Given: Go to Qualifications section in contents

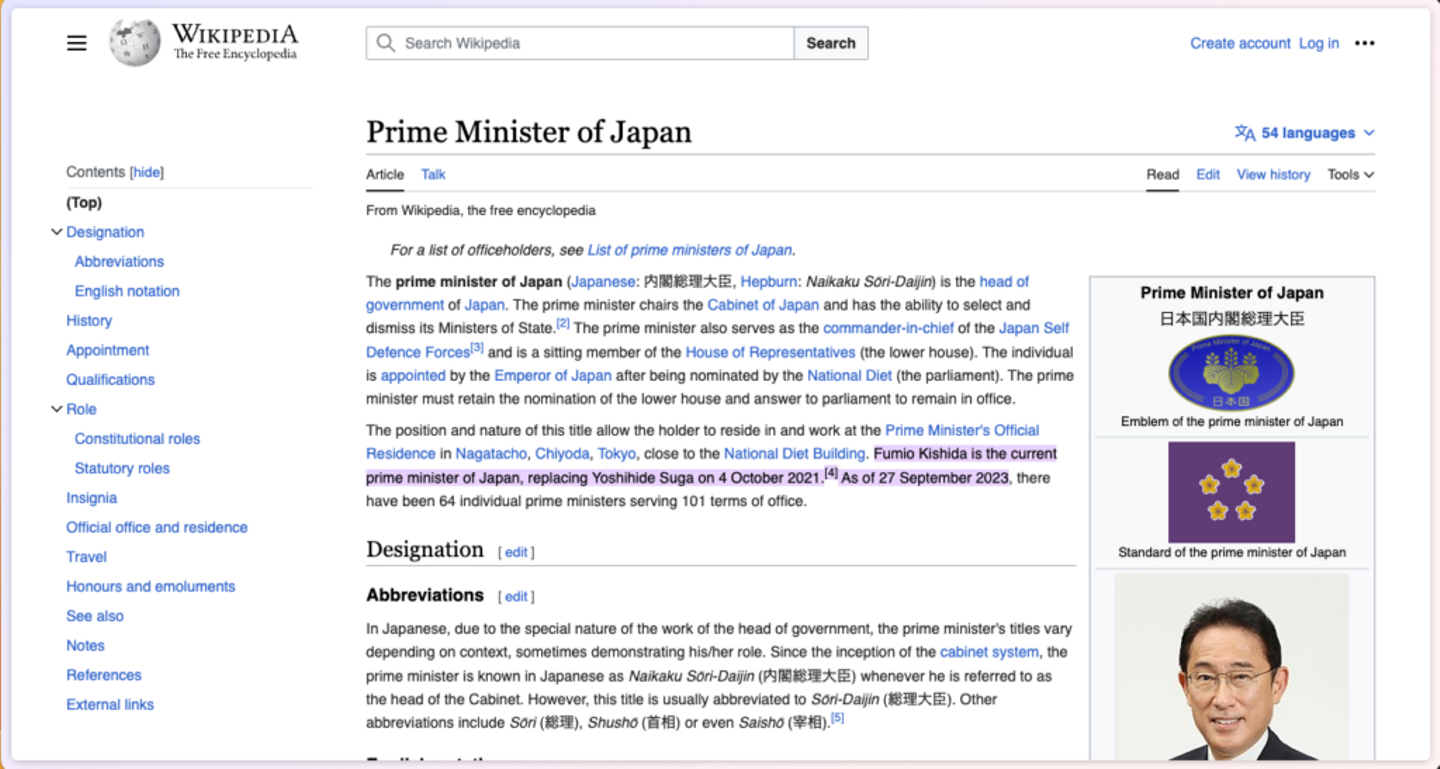Looking at the screenshot, I should pos(110,379).
